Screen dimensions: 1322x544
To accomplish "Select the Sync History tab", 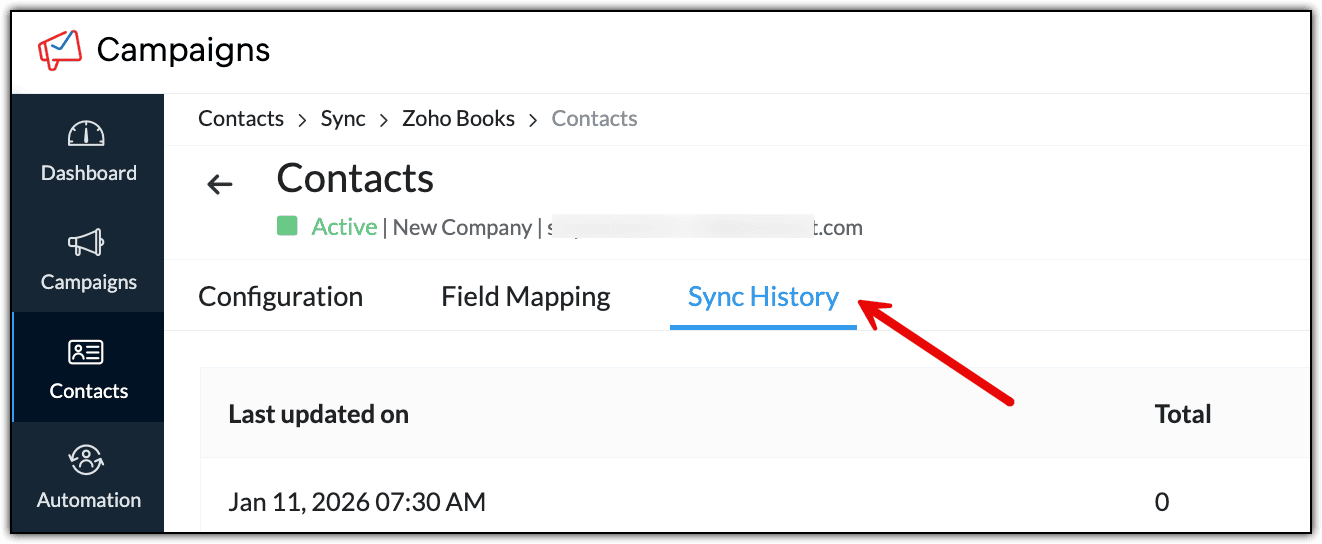I will pos(763,297).
